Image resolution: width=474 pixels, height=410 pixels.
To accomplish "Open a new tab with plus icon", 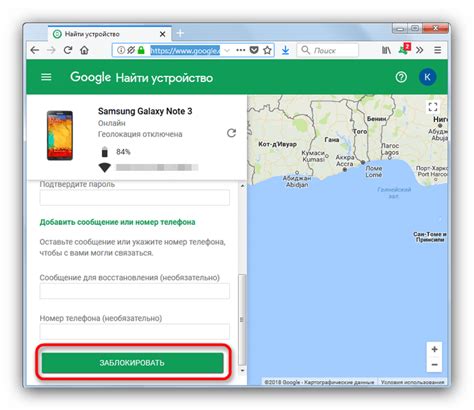I will 180,33.
